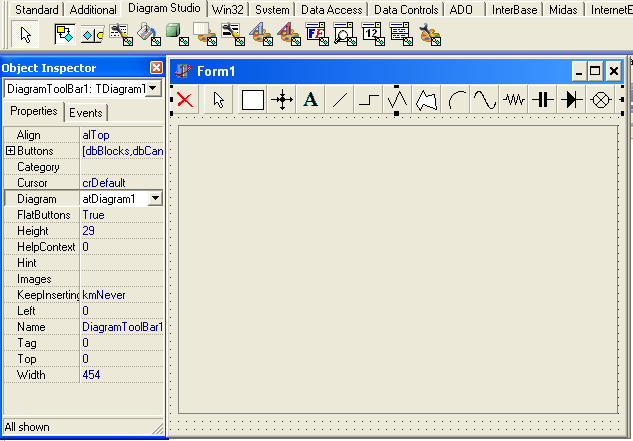Image resolution: width=633 pixels, height=441 pixels.
Task: Select the Category property row
Action: (83, 167)
